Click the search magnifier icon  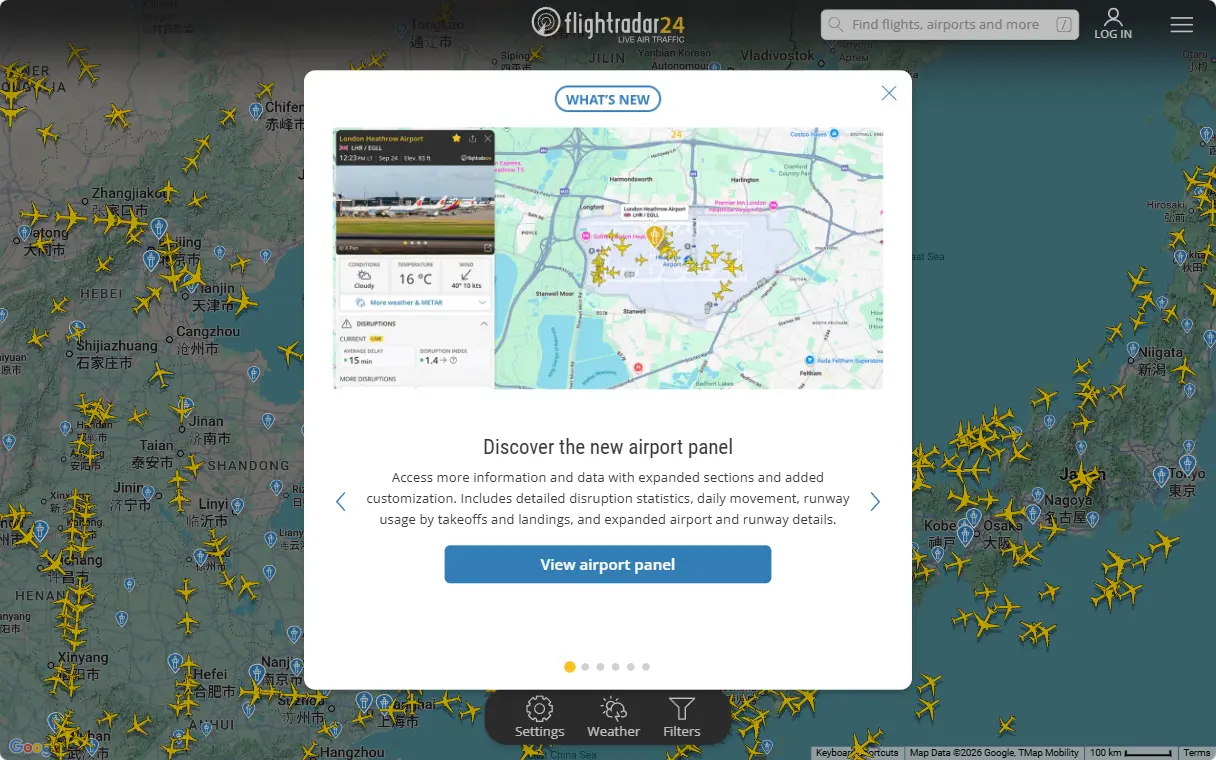[835, 25]
